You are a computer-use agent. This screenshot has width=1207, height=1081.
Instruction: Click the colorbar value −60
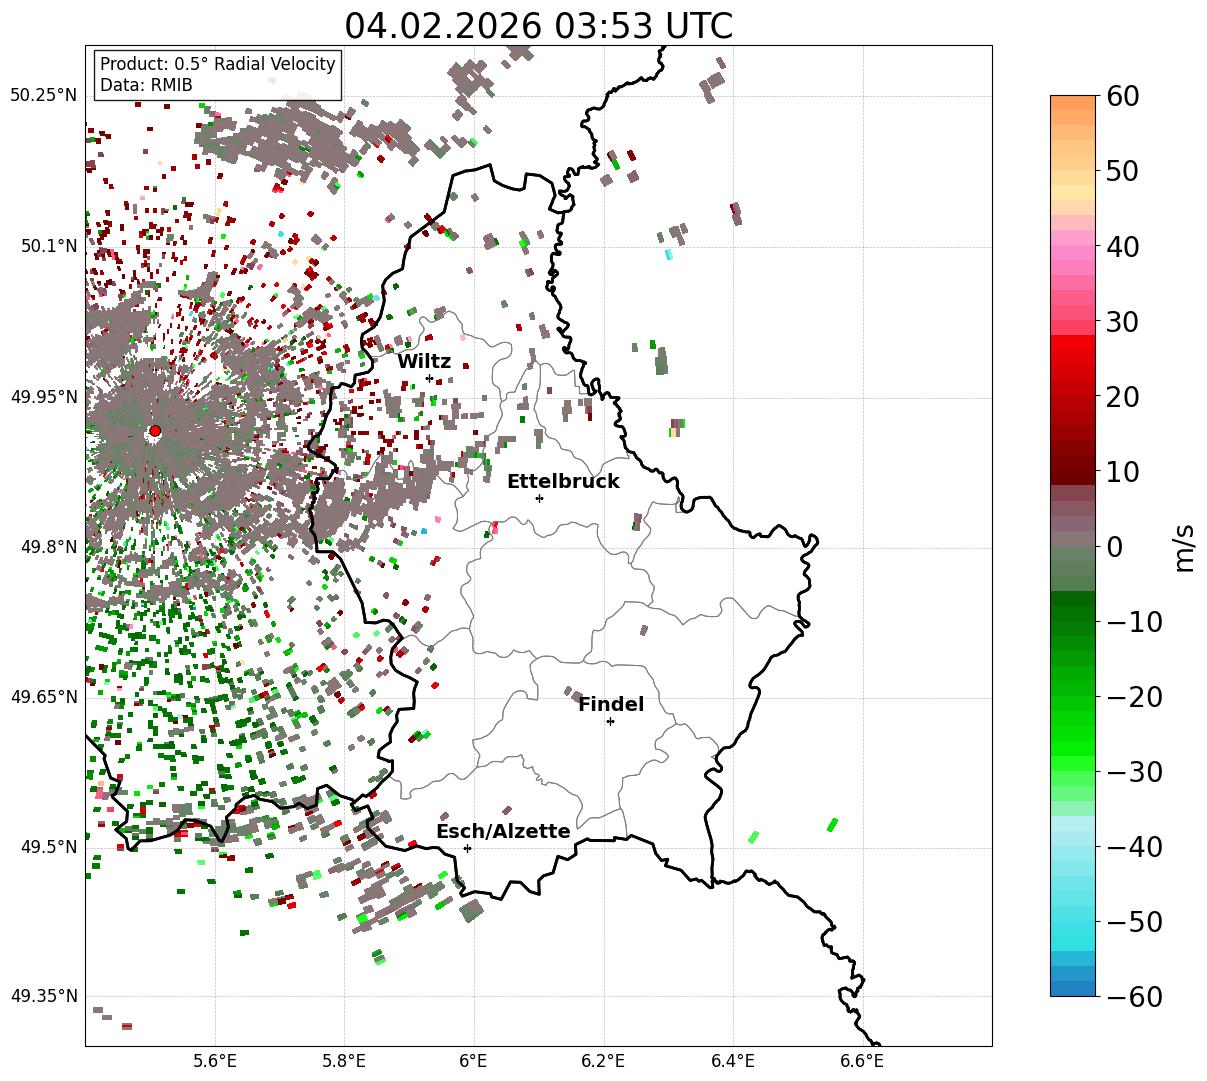pos(1133,997)
